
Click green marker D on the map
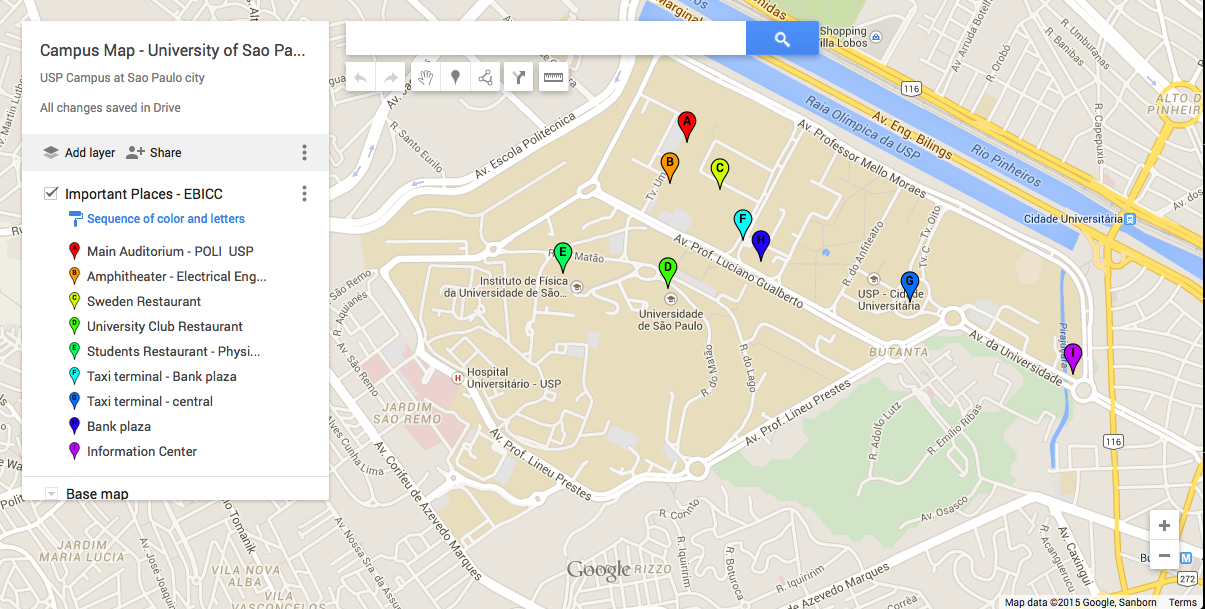[x=668, y=272]
